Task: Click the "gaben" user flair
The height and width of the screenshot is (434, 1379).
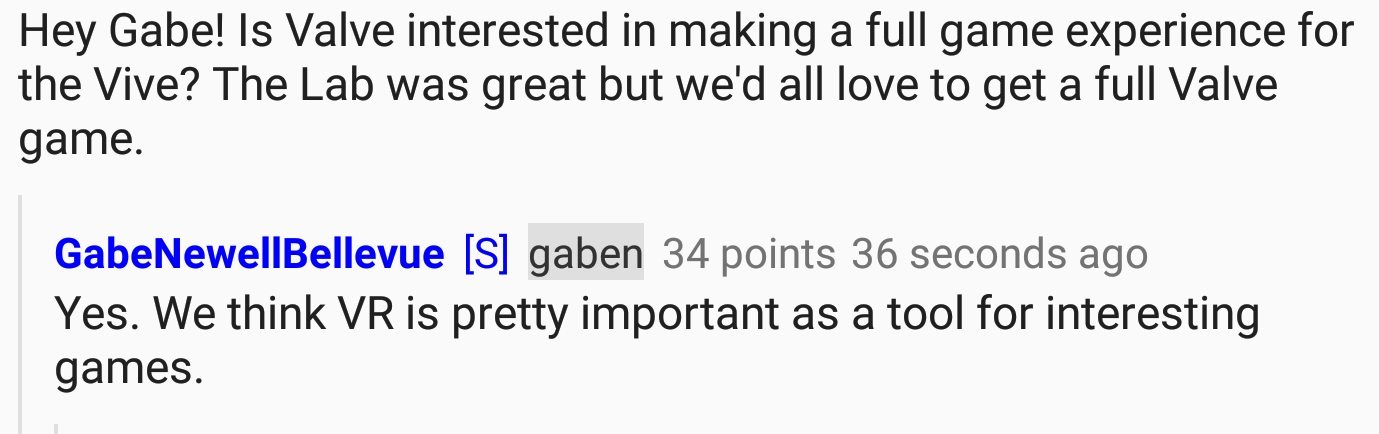Action: coord(585,255)
